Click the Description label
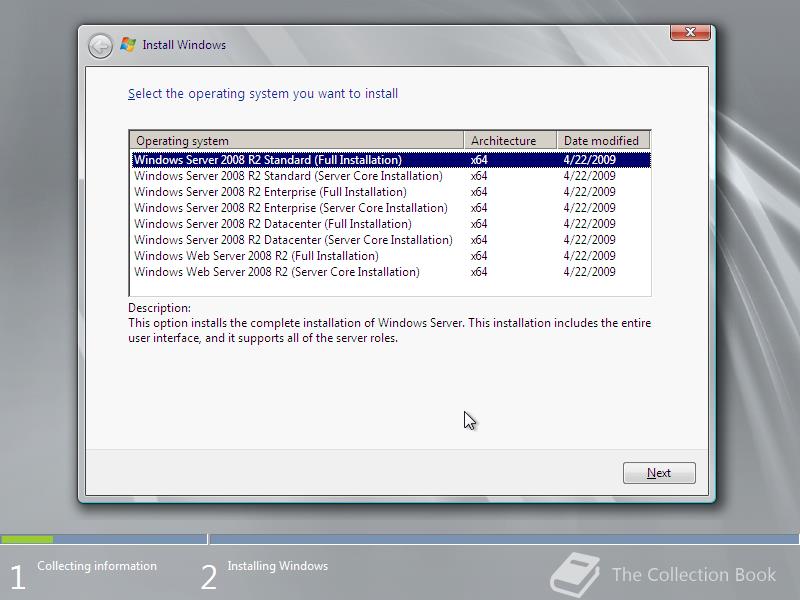The image size is (800, 600). pos(159,308)
